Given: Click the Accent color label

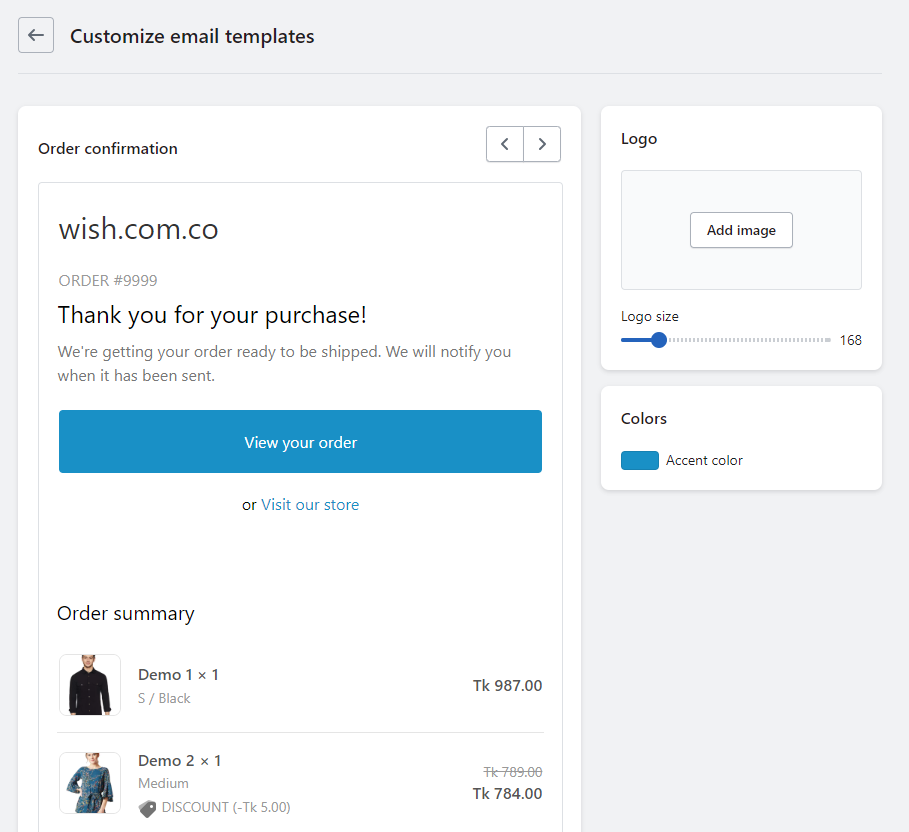Looking at the screenshot, I should pos(704,461).
